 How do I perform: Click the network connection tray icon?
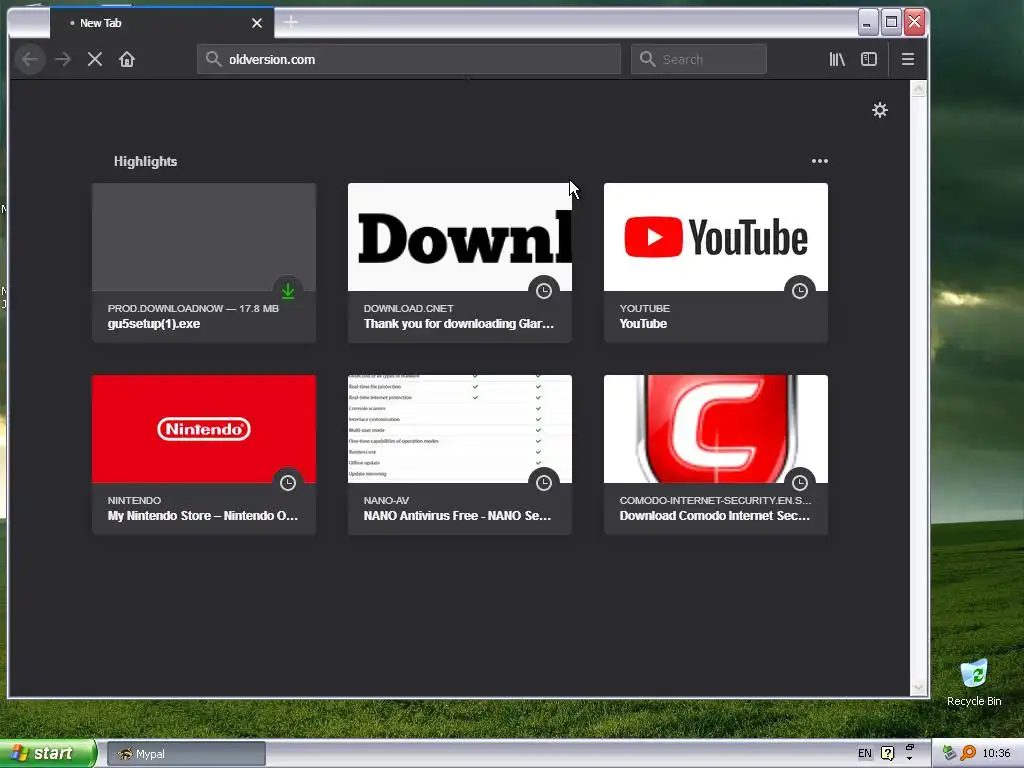click(x=949, y=754)
